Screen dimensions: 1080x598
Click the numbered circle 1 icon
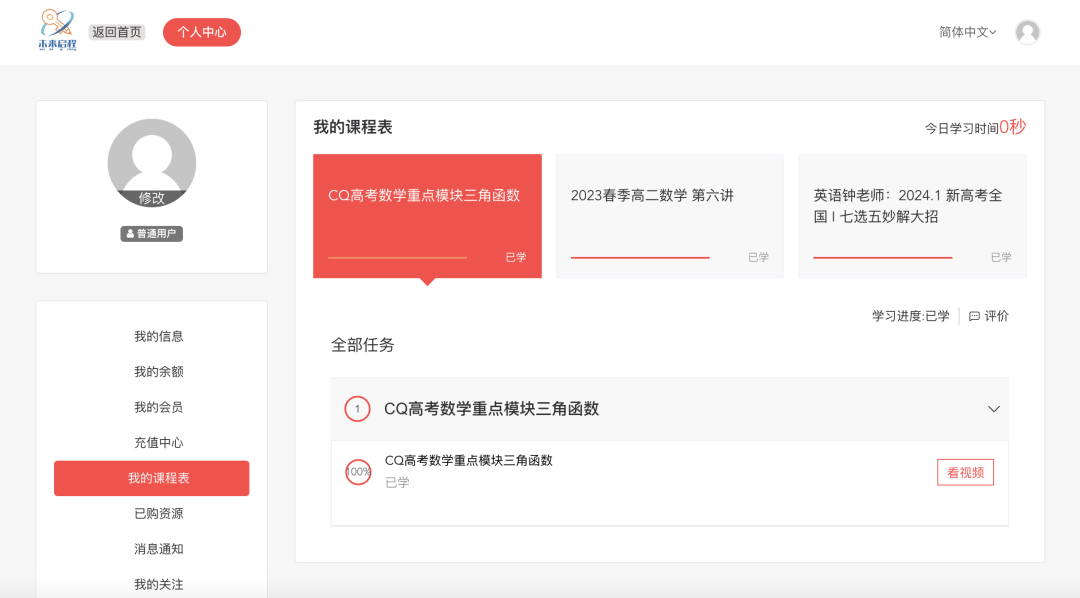point(357,409)
